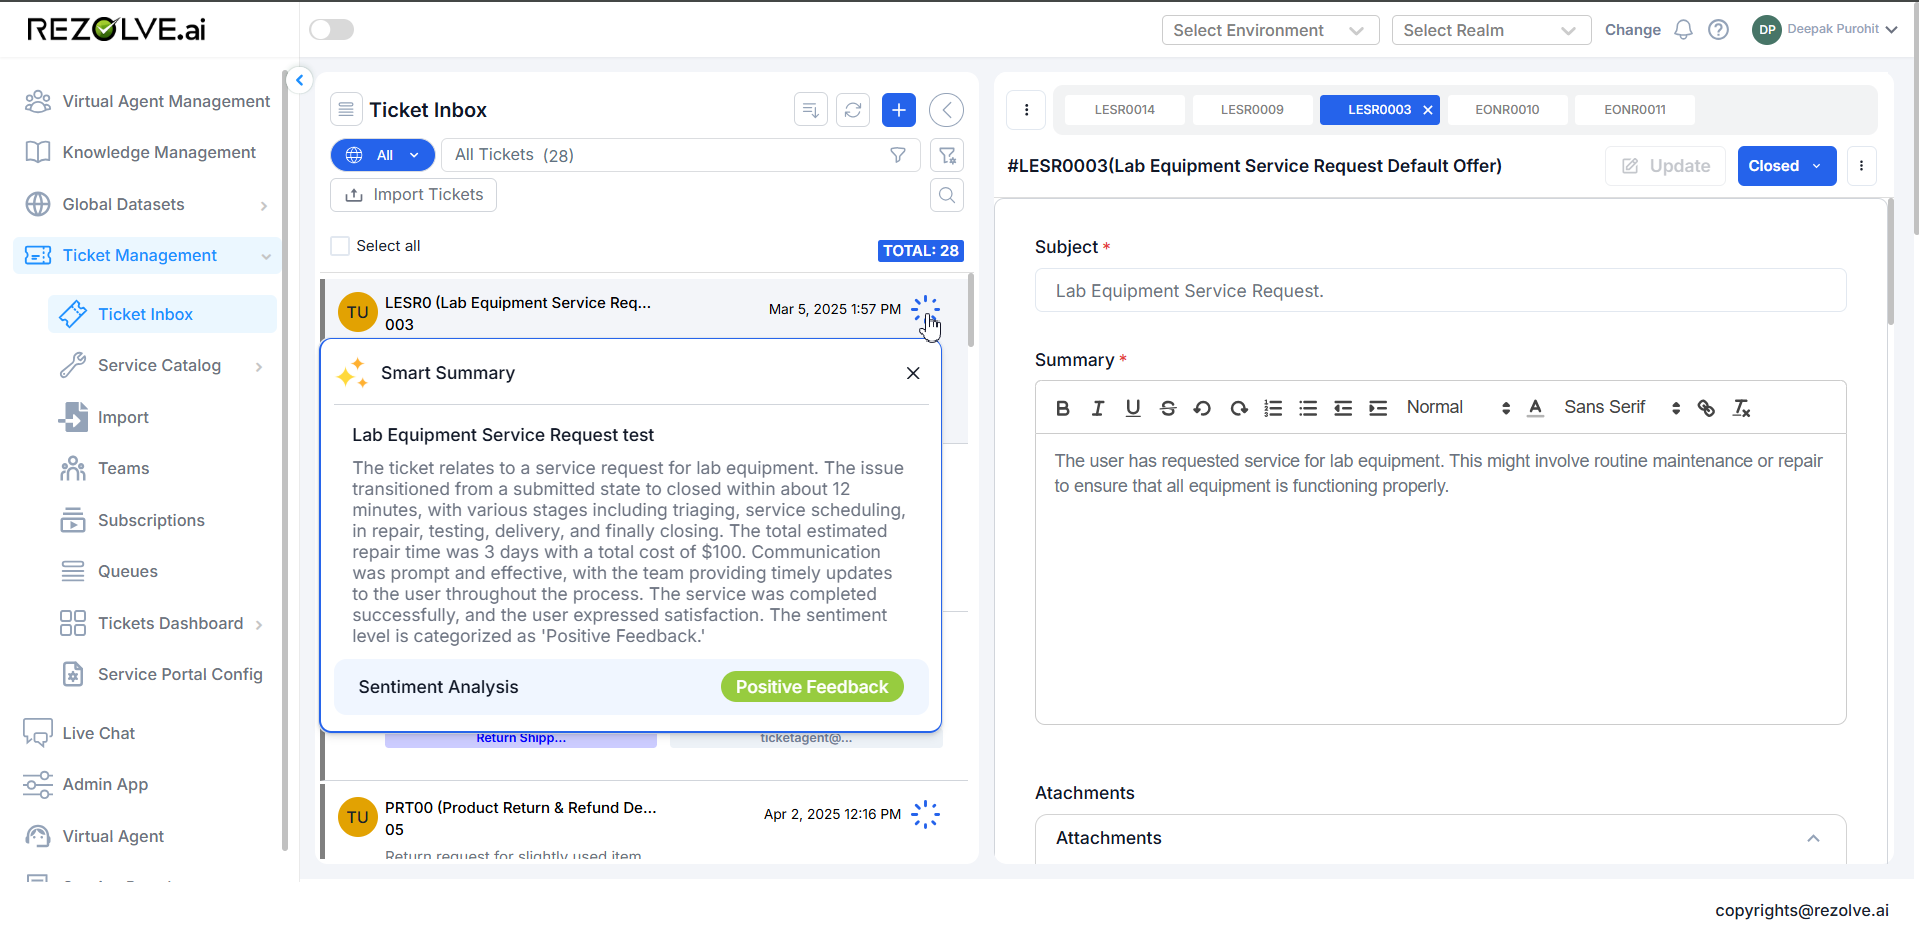Screen dimensions: 1919x930
Task: Switch to the EONR0010 tab
Action: pyautogui.click(x=1507, y=110)
